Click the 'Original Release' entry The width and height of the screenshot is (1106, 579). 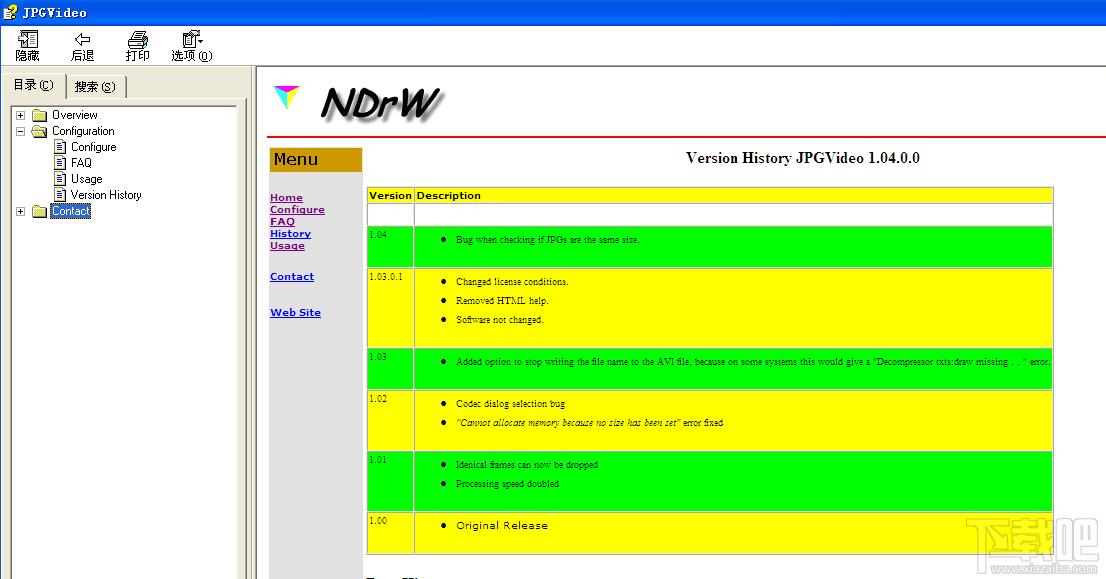click(502, 525)
